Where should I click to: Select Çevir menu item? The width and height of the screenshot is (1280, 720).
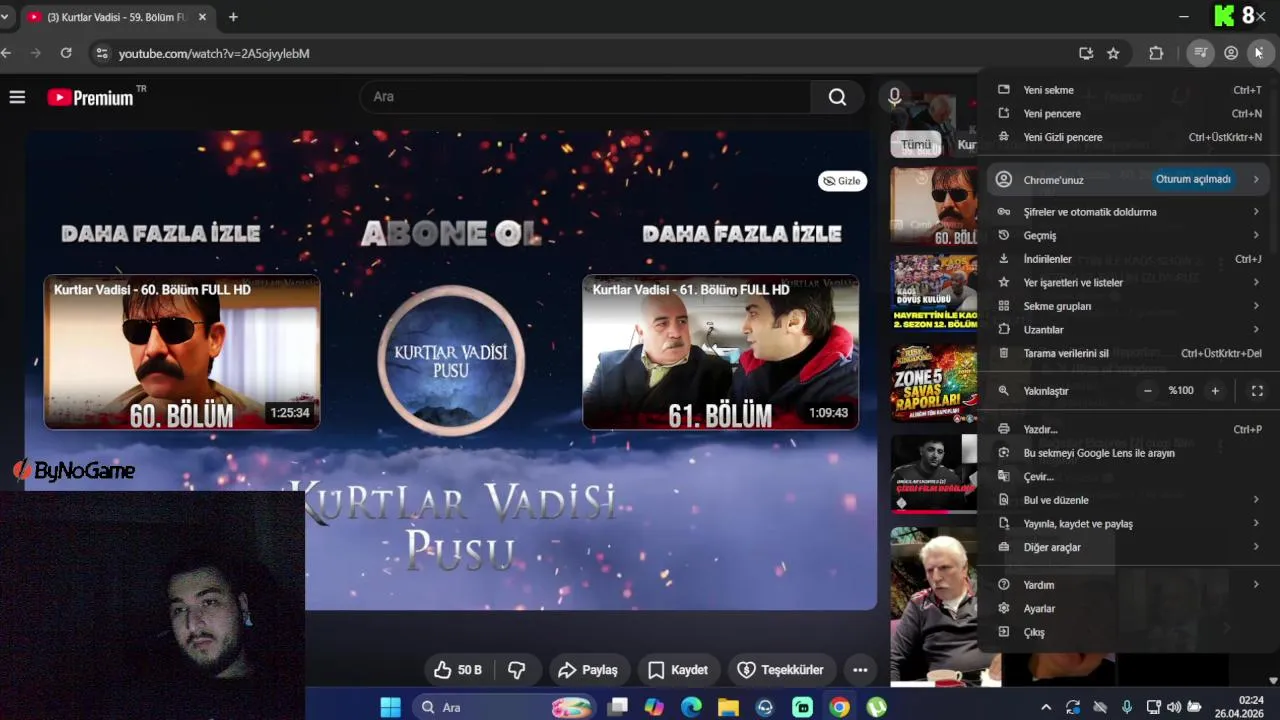pos(1128,476)
